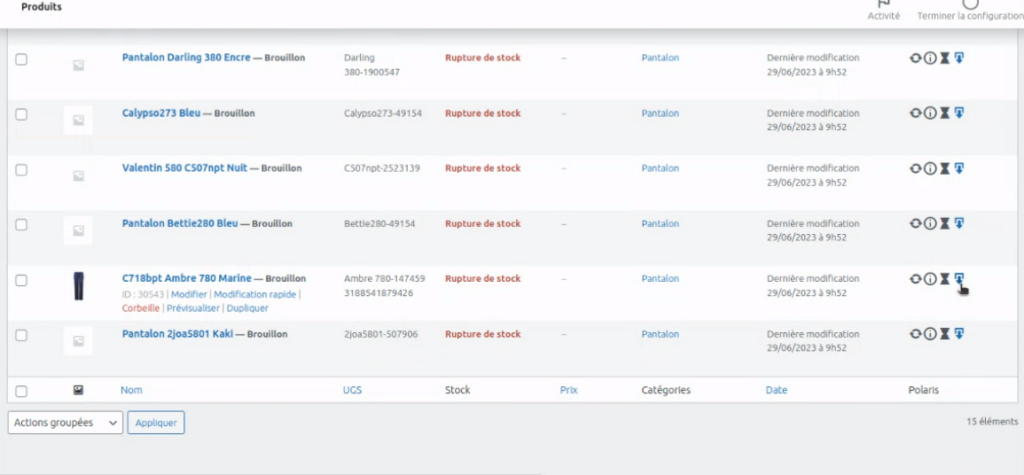Click the blue download icon for C718bpt Ambre 780 Marine
The width and height of the screenshot is (1024, 475).
click(958, 279)
